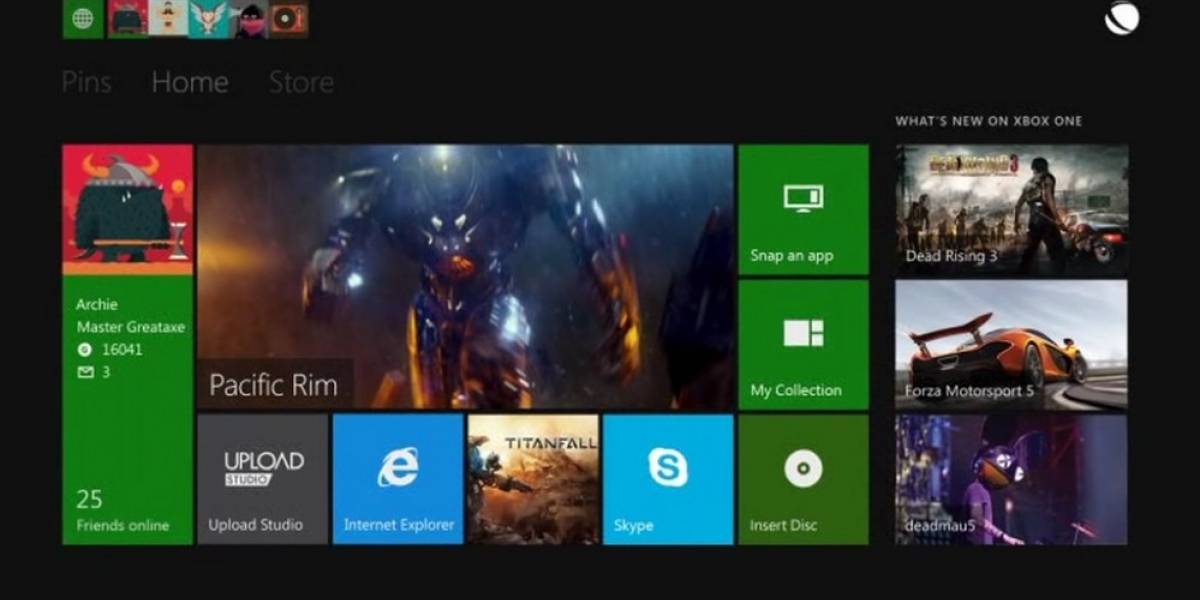Click the Snap an app monitor icon
Image resolution: width=1200 pixels, height=600 pixels.
[803, 198]
